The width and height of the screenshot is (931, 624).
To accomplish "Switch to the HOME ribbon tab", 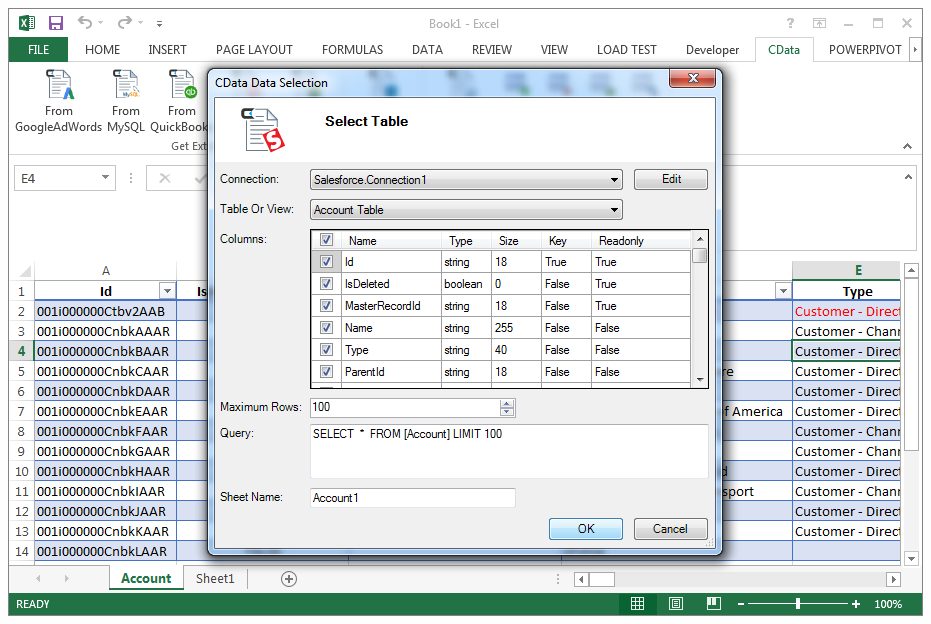I will pos(102,50).
